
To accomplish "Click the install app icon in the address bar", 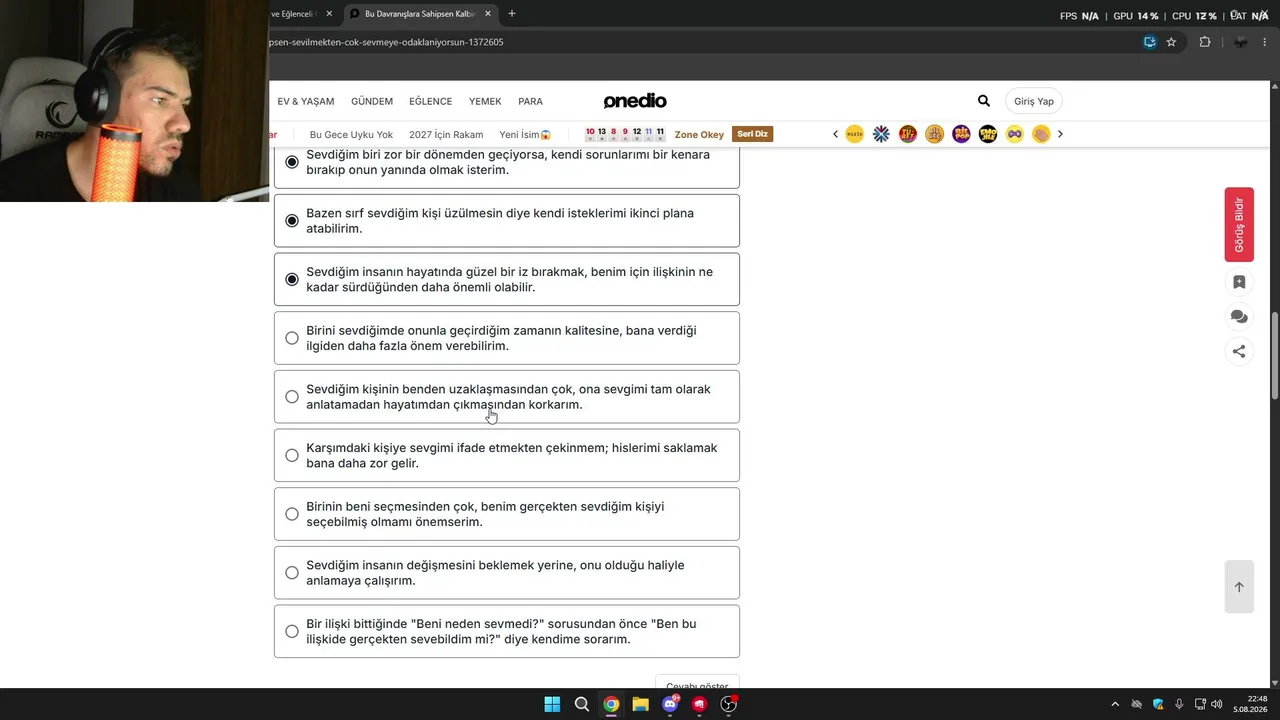I will pyautogui.click(x=1150, y=42).
